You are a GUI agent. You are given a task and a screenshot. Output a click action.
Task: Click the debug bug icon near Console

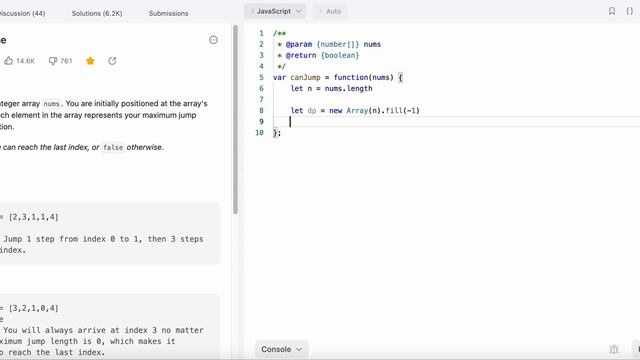(613, 349)
